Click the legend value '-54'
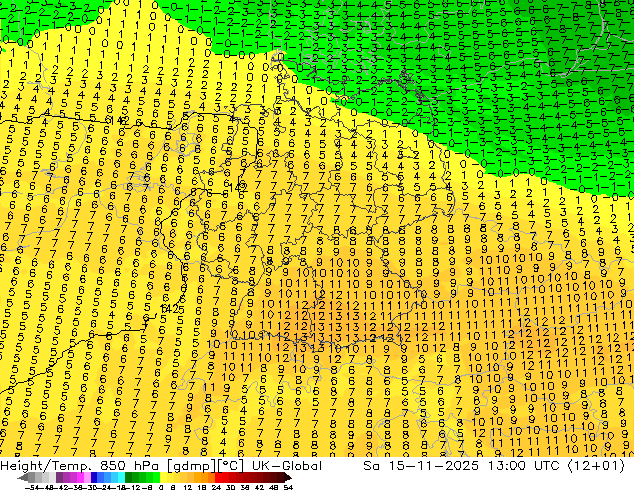634x490 pixels. [32, 488]
